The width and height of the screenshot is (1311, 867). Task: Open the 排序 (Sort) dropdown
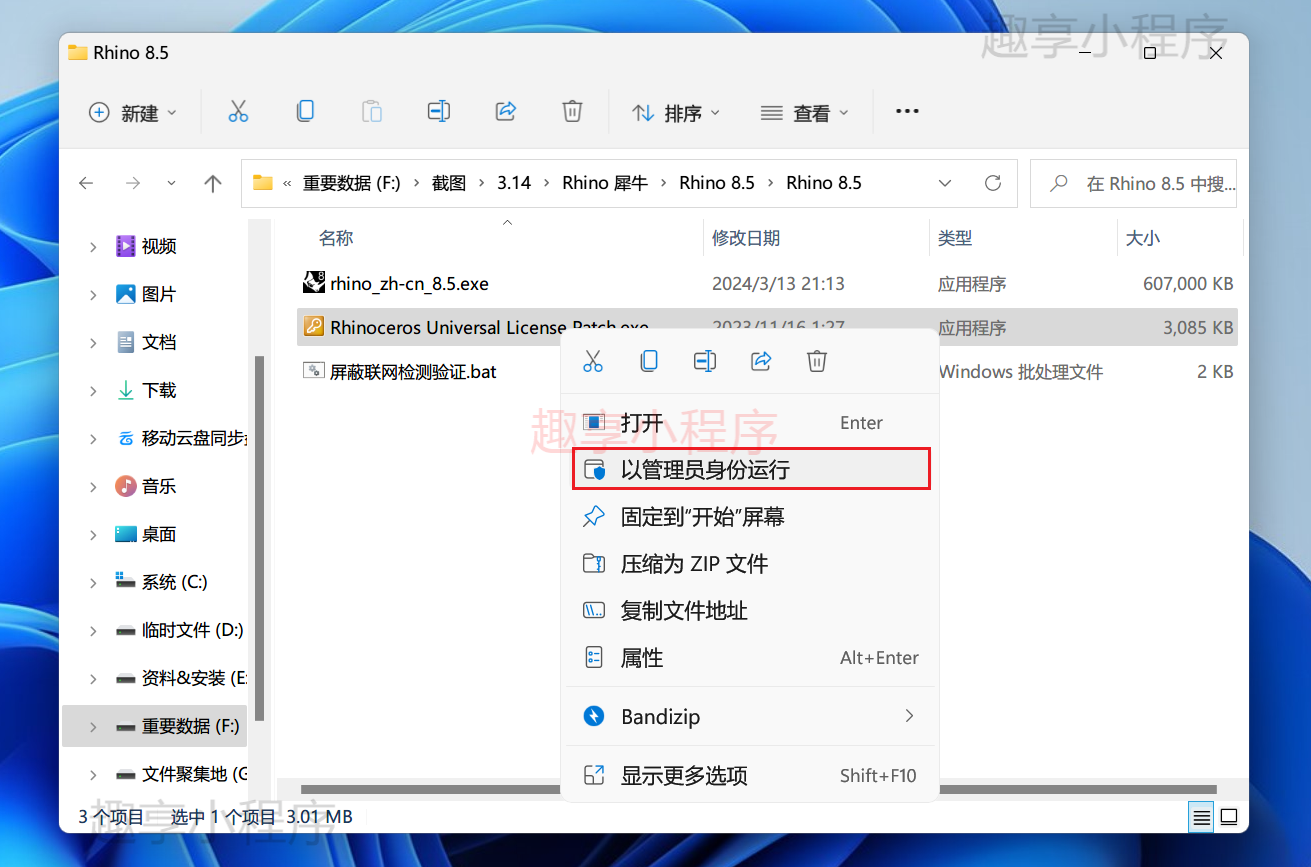(675, 113)
